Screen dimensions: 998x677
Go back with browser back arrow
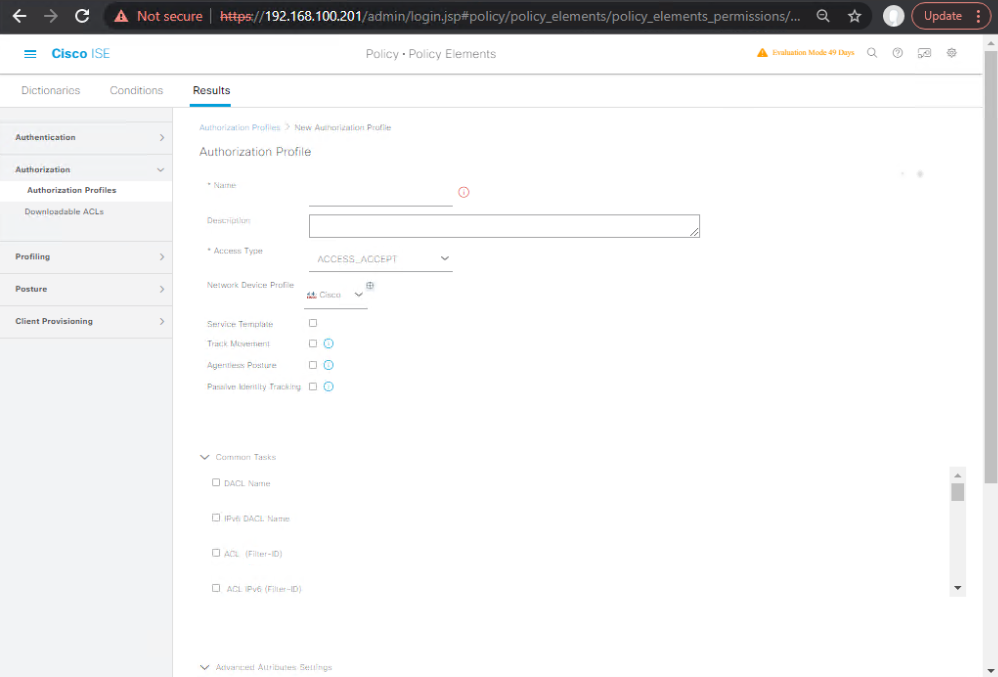(x=20, y=16)
